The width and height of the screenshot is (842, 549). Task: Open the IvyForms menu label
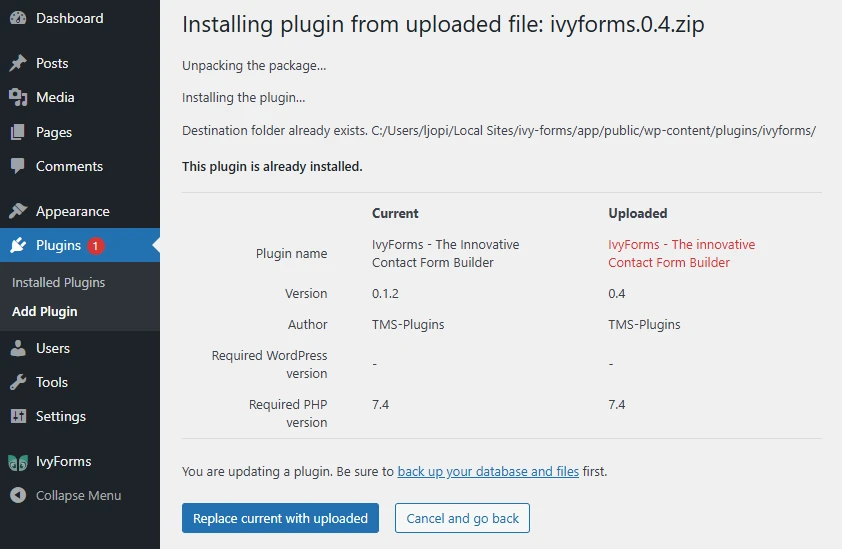[x=63, y=461]
